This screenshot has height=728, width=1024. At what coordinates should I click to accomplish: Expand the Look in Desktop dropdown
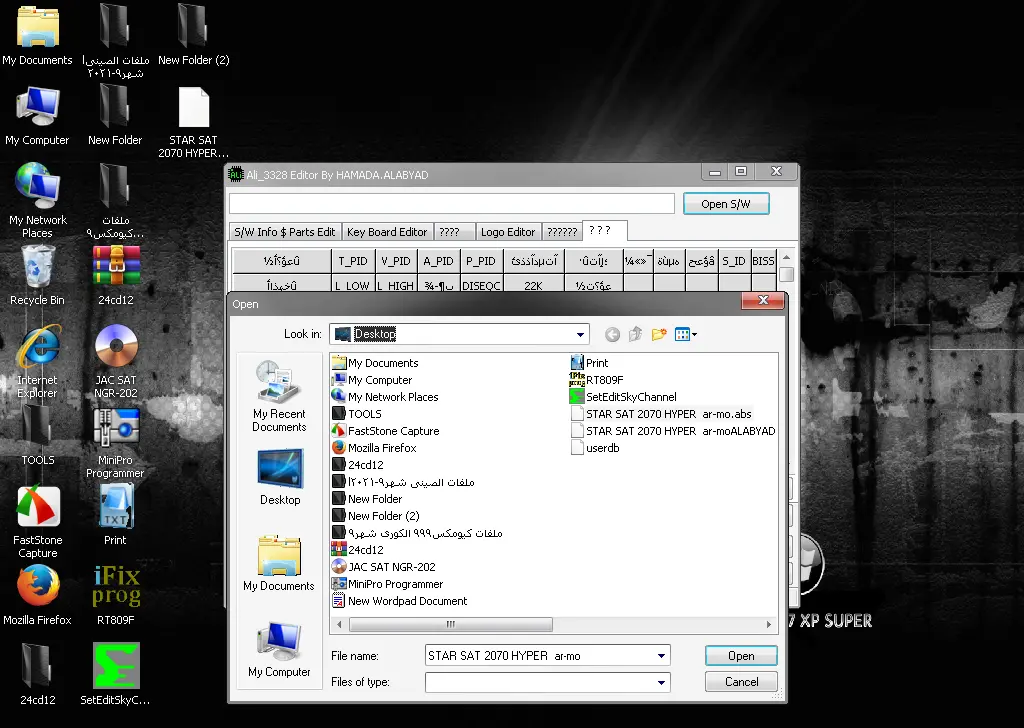pos(580,334)
